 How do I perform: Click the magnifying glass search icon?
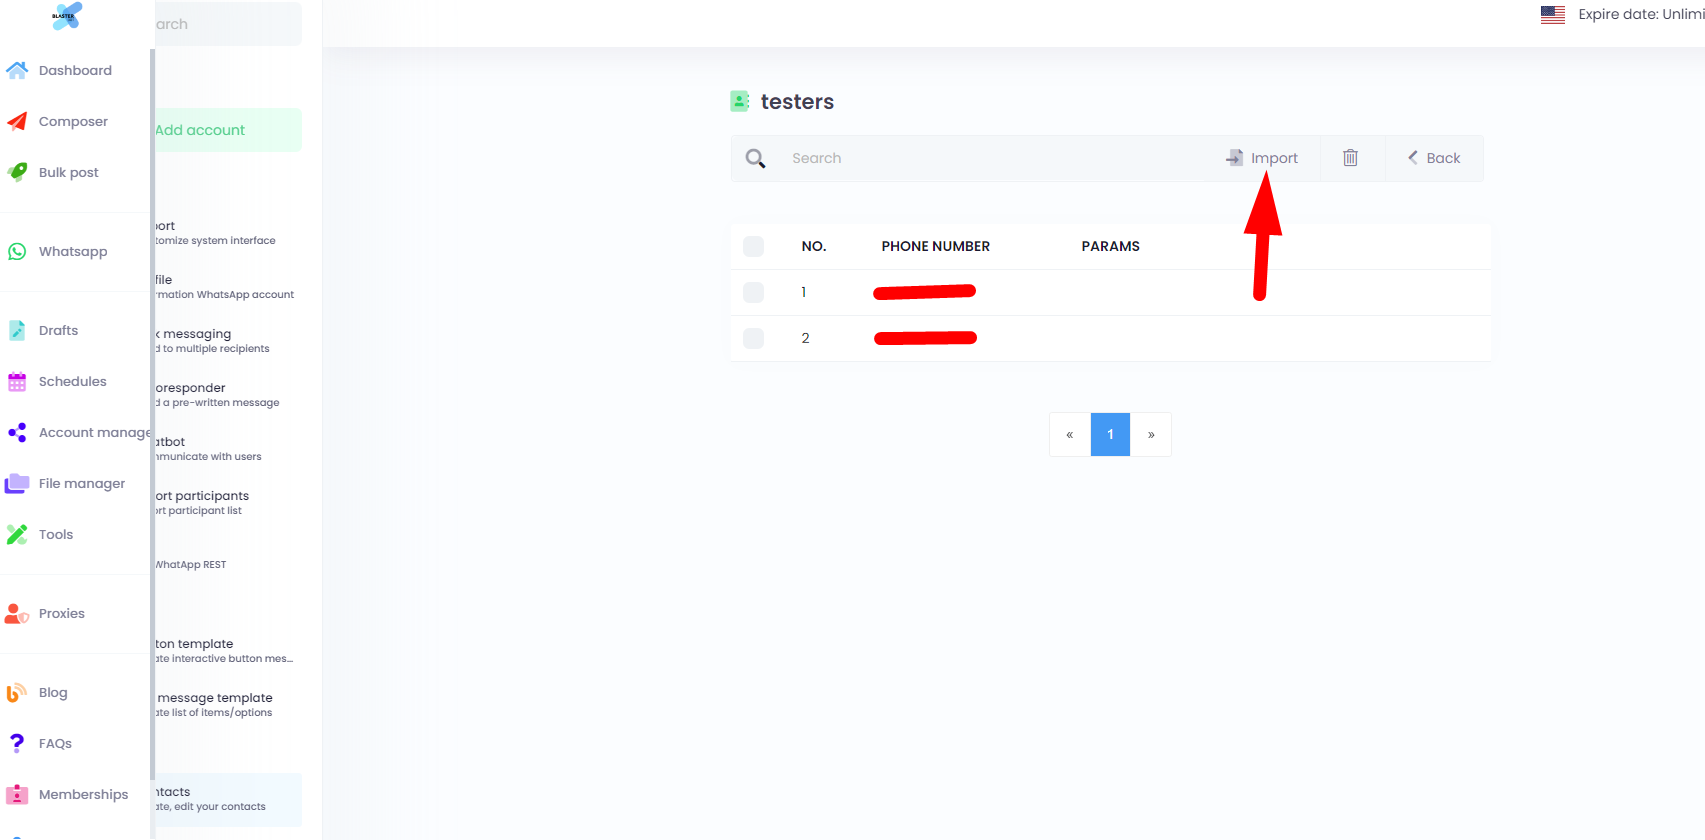coord(756,158)
